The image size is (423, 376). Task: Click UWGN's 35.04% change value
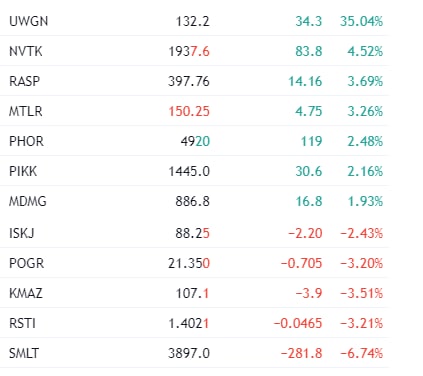(361, 21)
